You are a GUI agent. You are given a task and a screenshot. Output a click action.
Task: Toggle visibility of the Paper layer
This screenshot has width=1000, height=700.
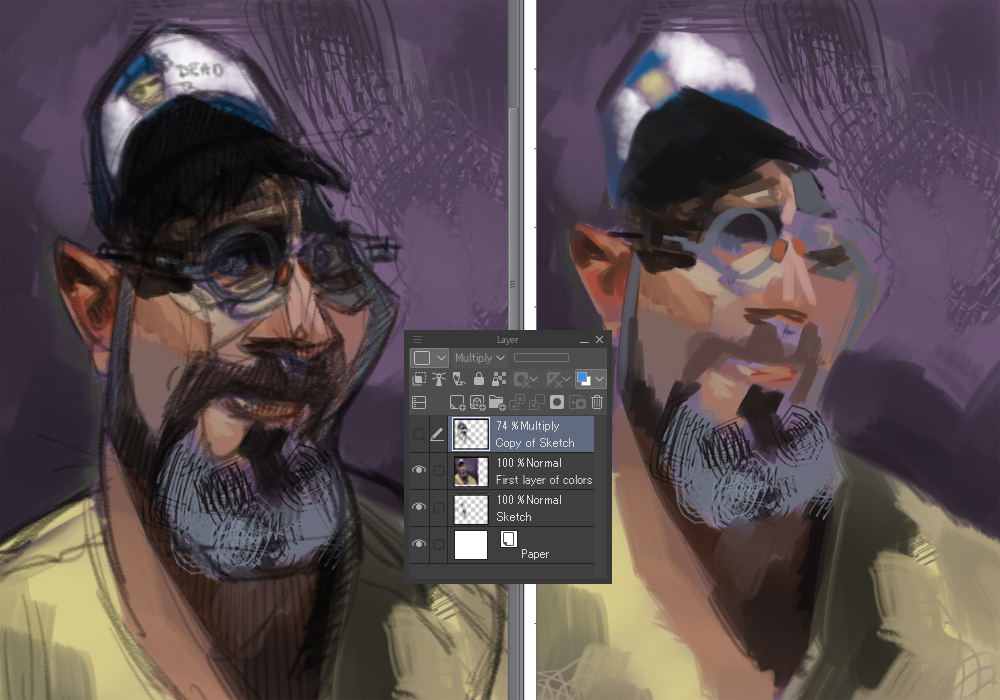tap(419, 545)
